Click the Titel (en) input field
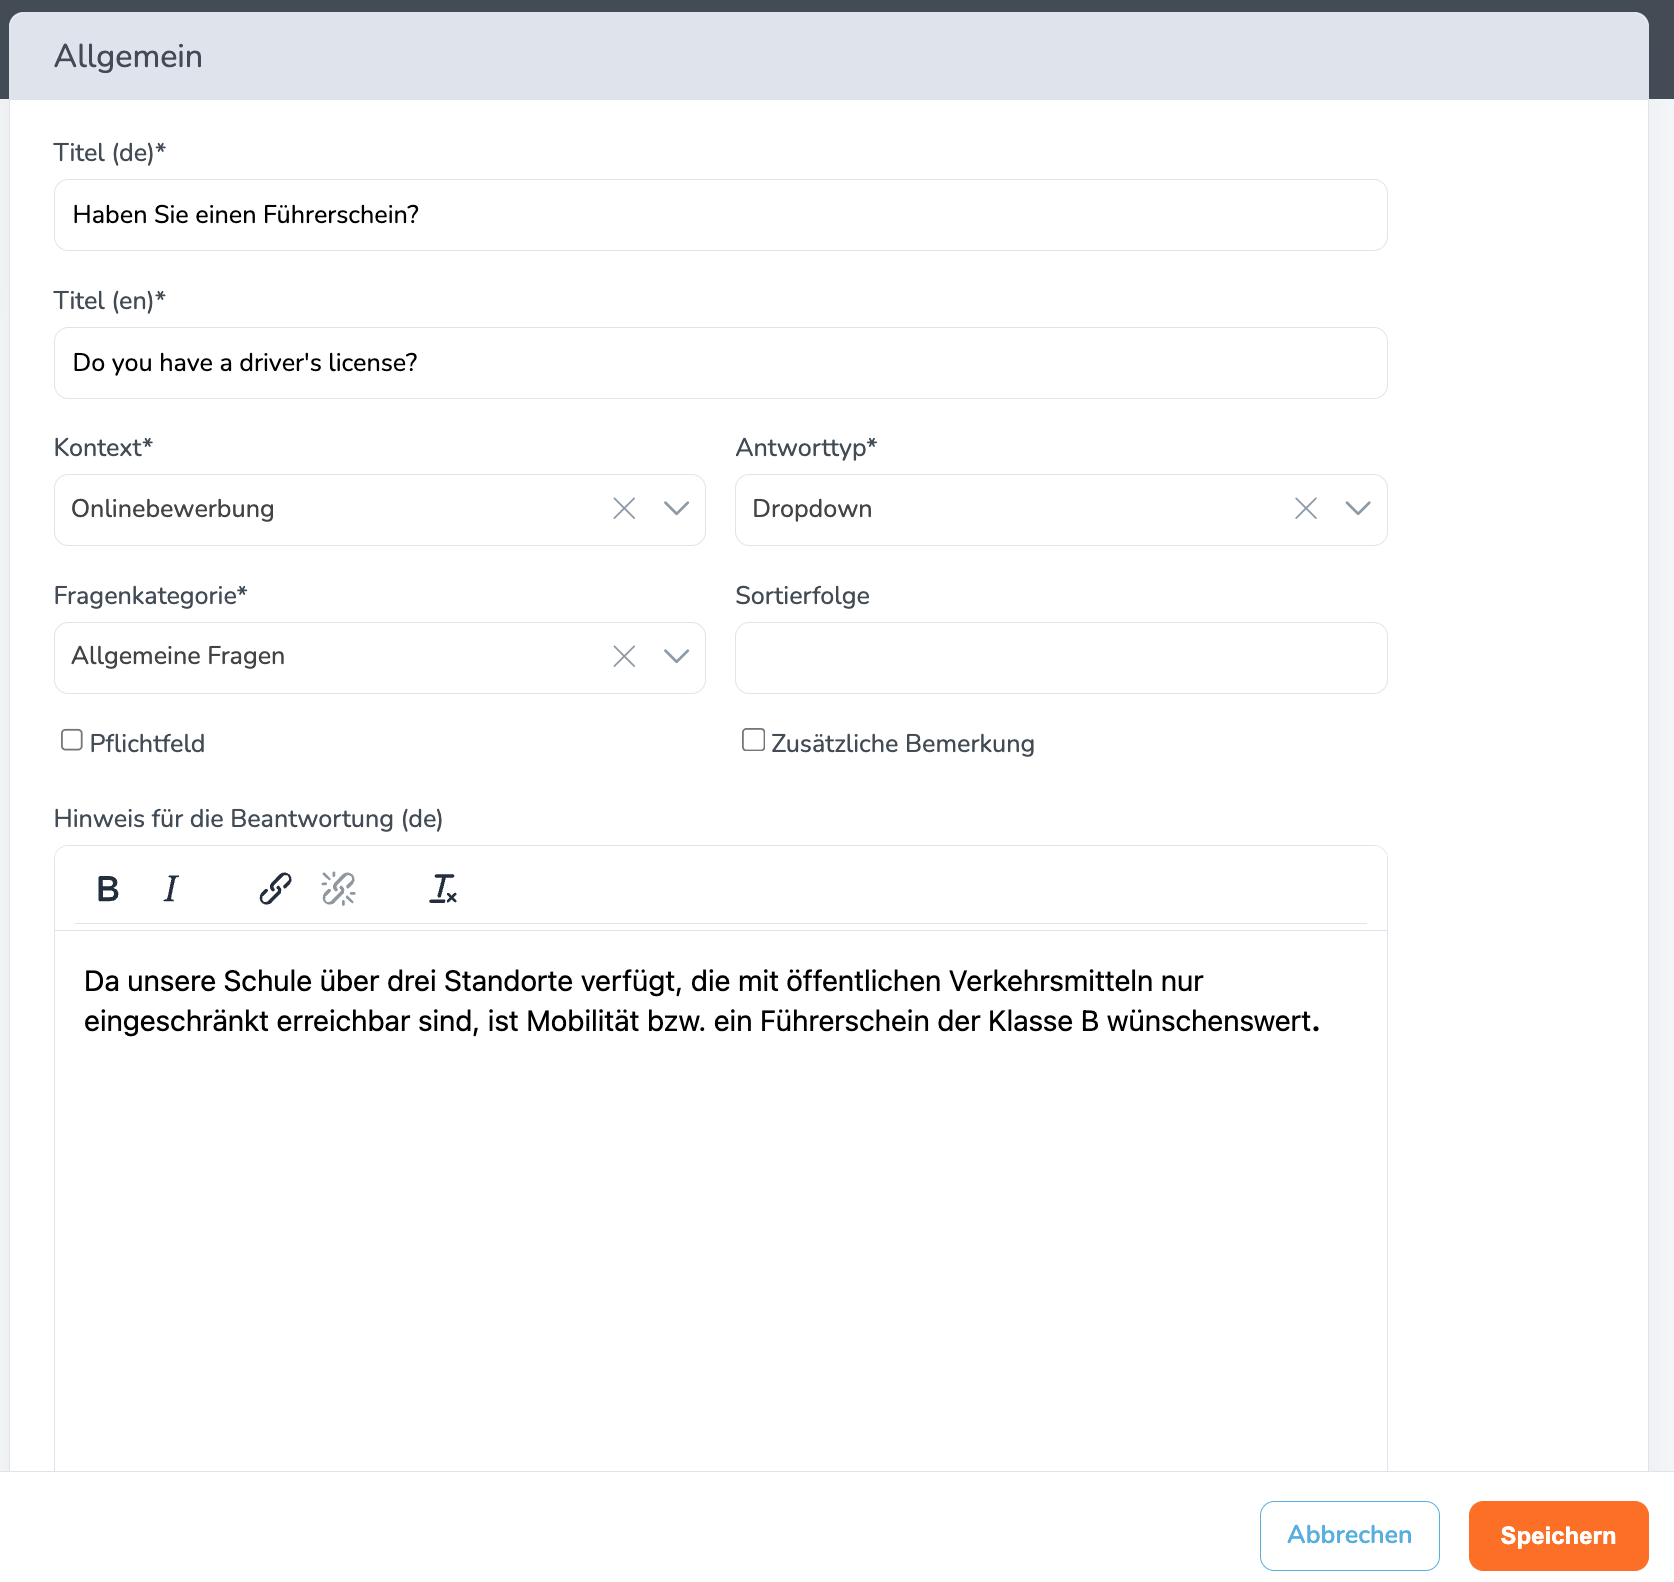 (x=719, y=362)
